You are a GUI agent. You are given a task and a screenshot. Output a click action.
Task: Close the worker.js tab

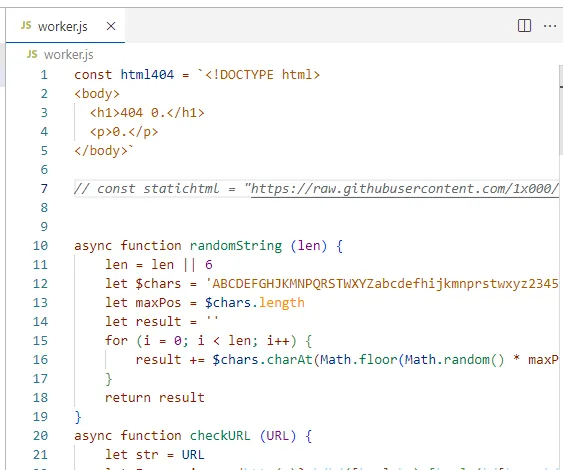111,26
